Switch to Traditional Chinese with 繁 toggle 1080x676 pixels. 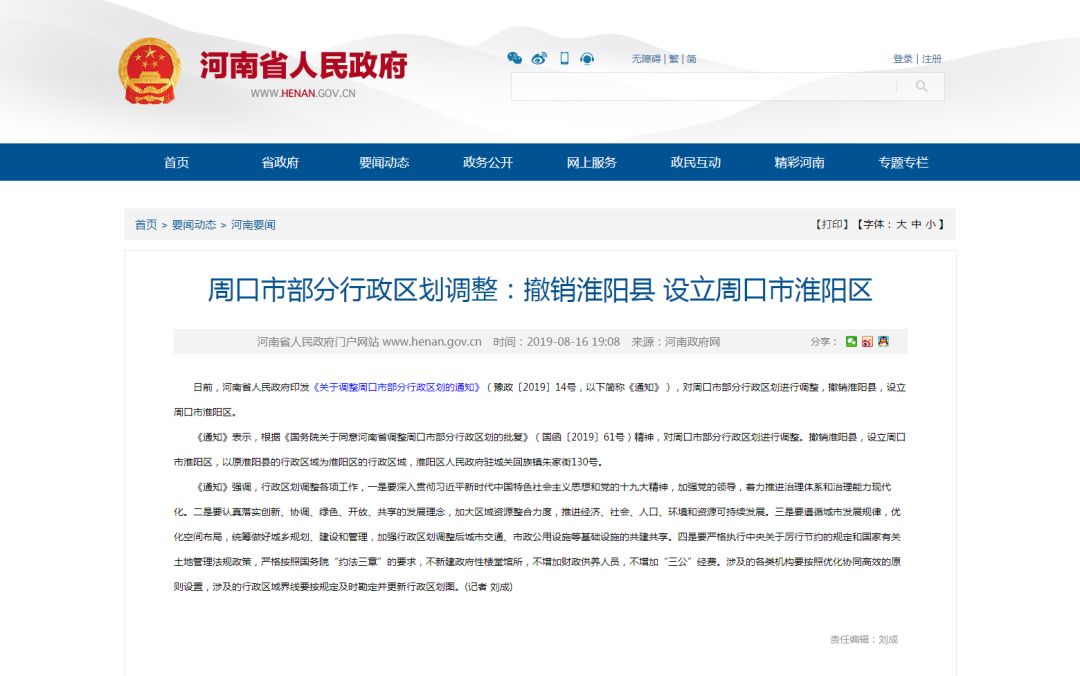click(672, 58)
